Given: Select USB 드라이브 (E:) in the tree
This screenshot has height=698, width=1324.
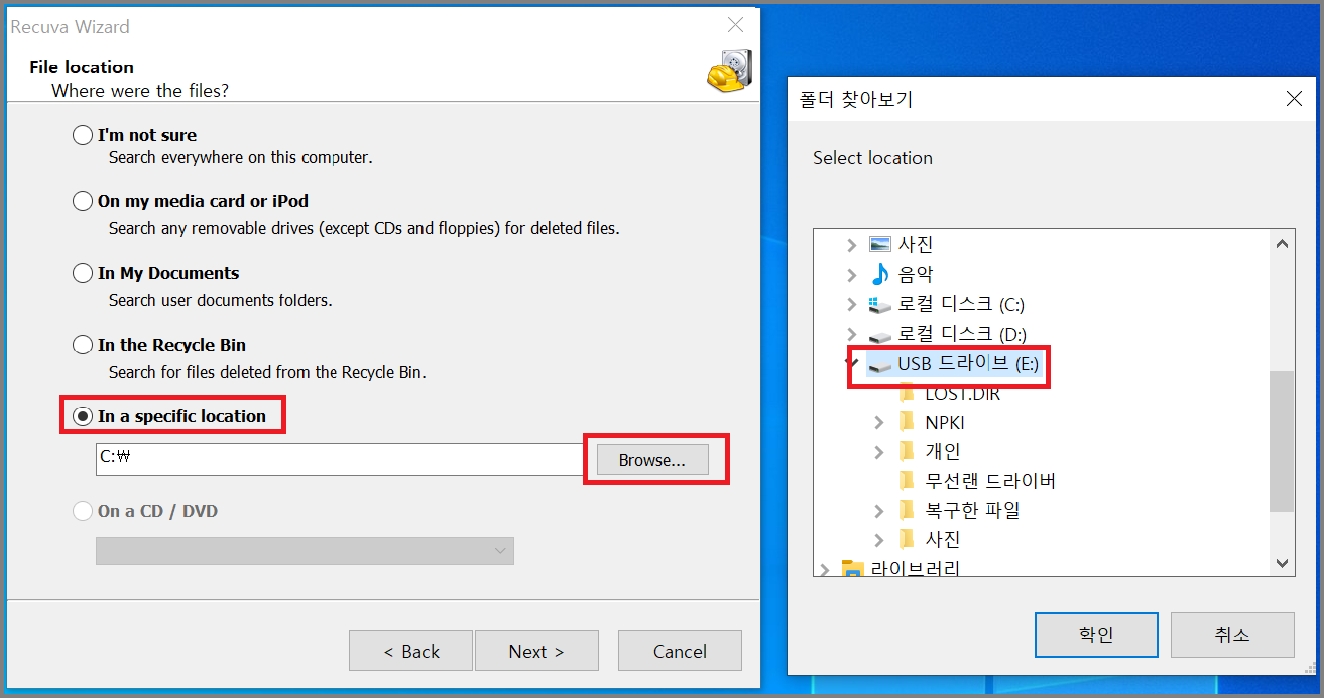Looking at the screenshot, I should pos(968,364).
